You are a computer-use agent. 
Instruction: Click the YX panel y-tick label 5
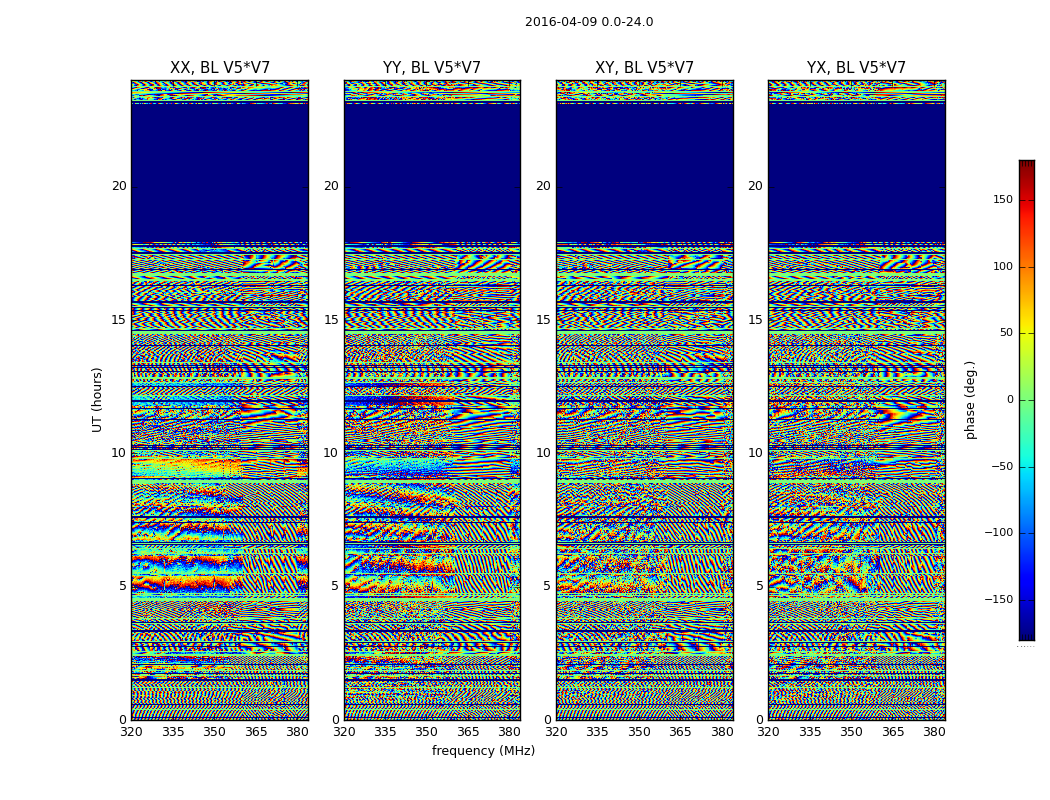coord(759,586)
